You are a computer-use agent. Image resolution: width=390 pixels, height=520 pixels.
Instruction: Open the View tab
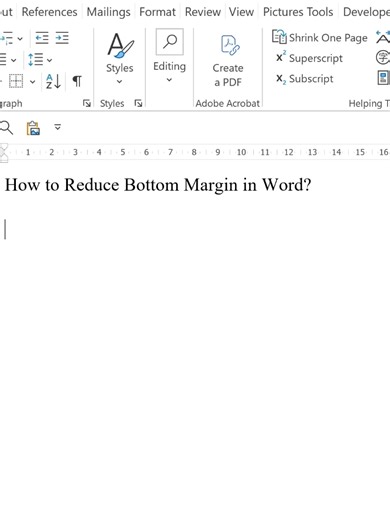click(241, 12)
